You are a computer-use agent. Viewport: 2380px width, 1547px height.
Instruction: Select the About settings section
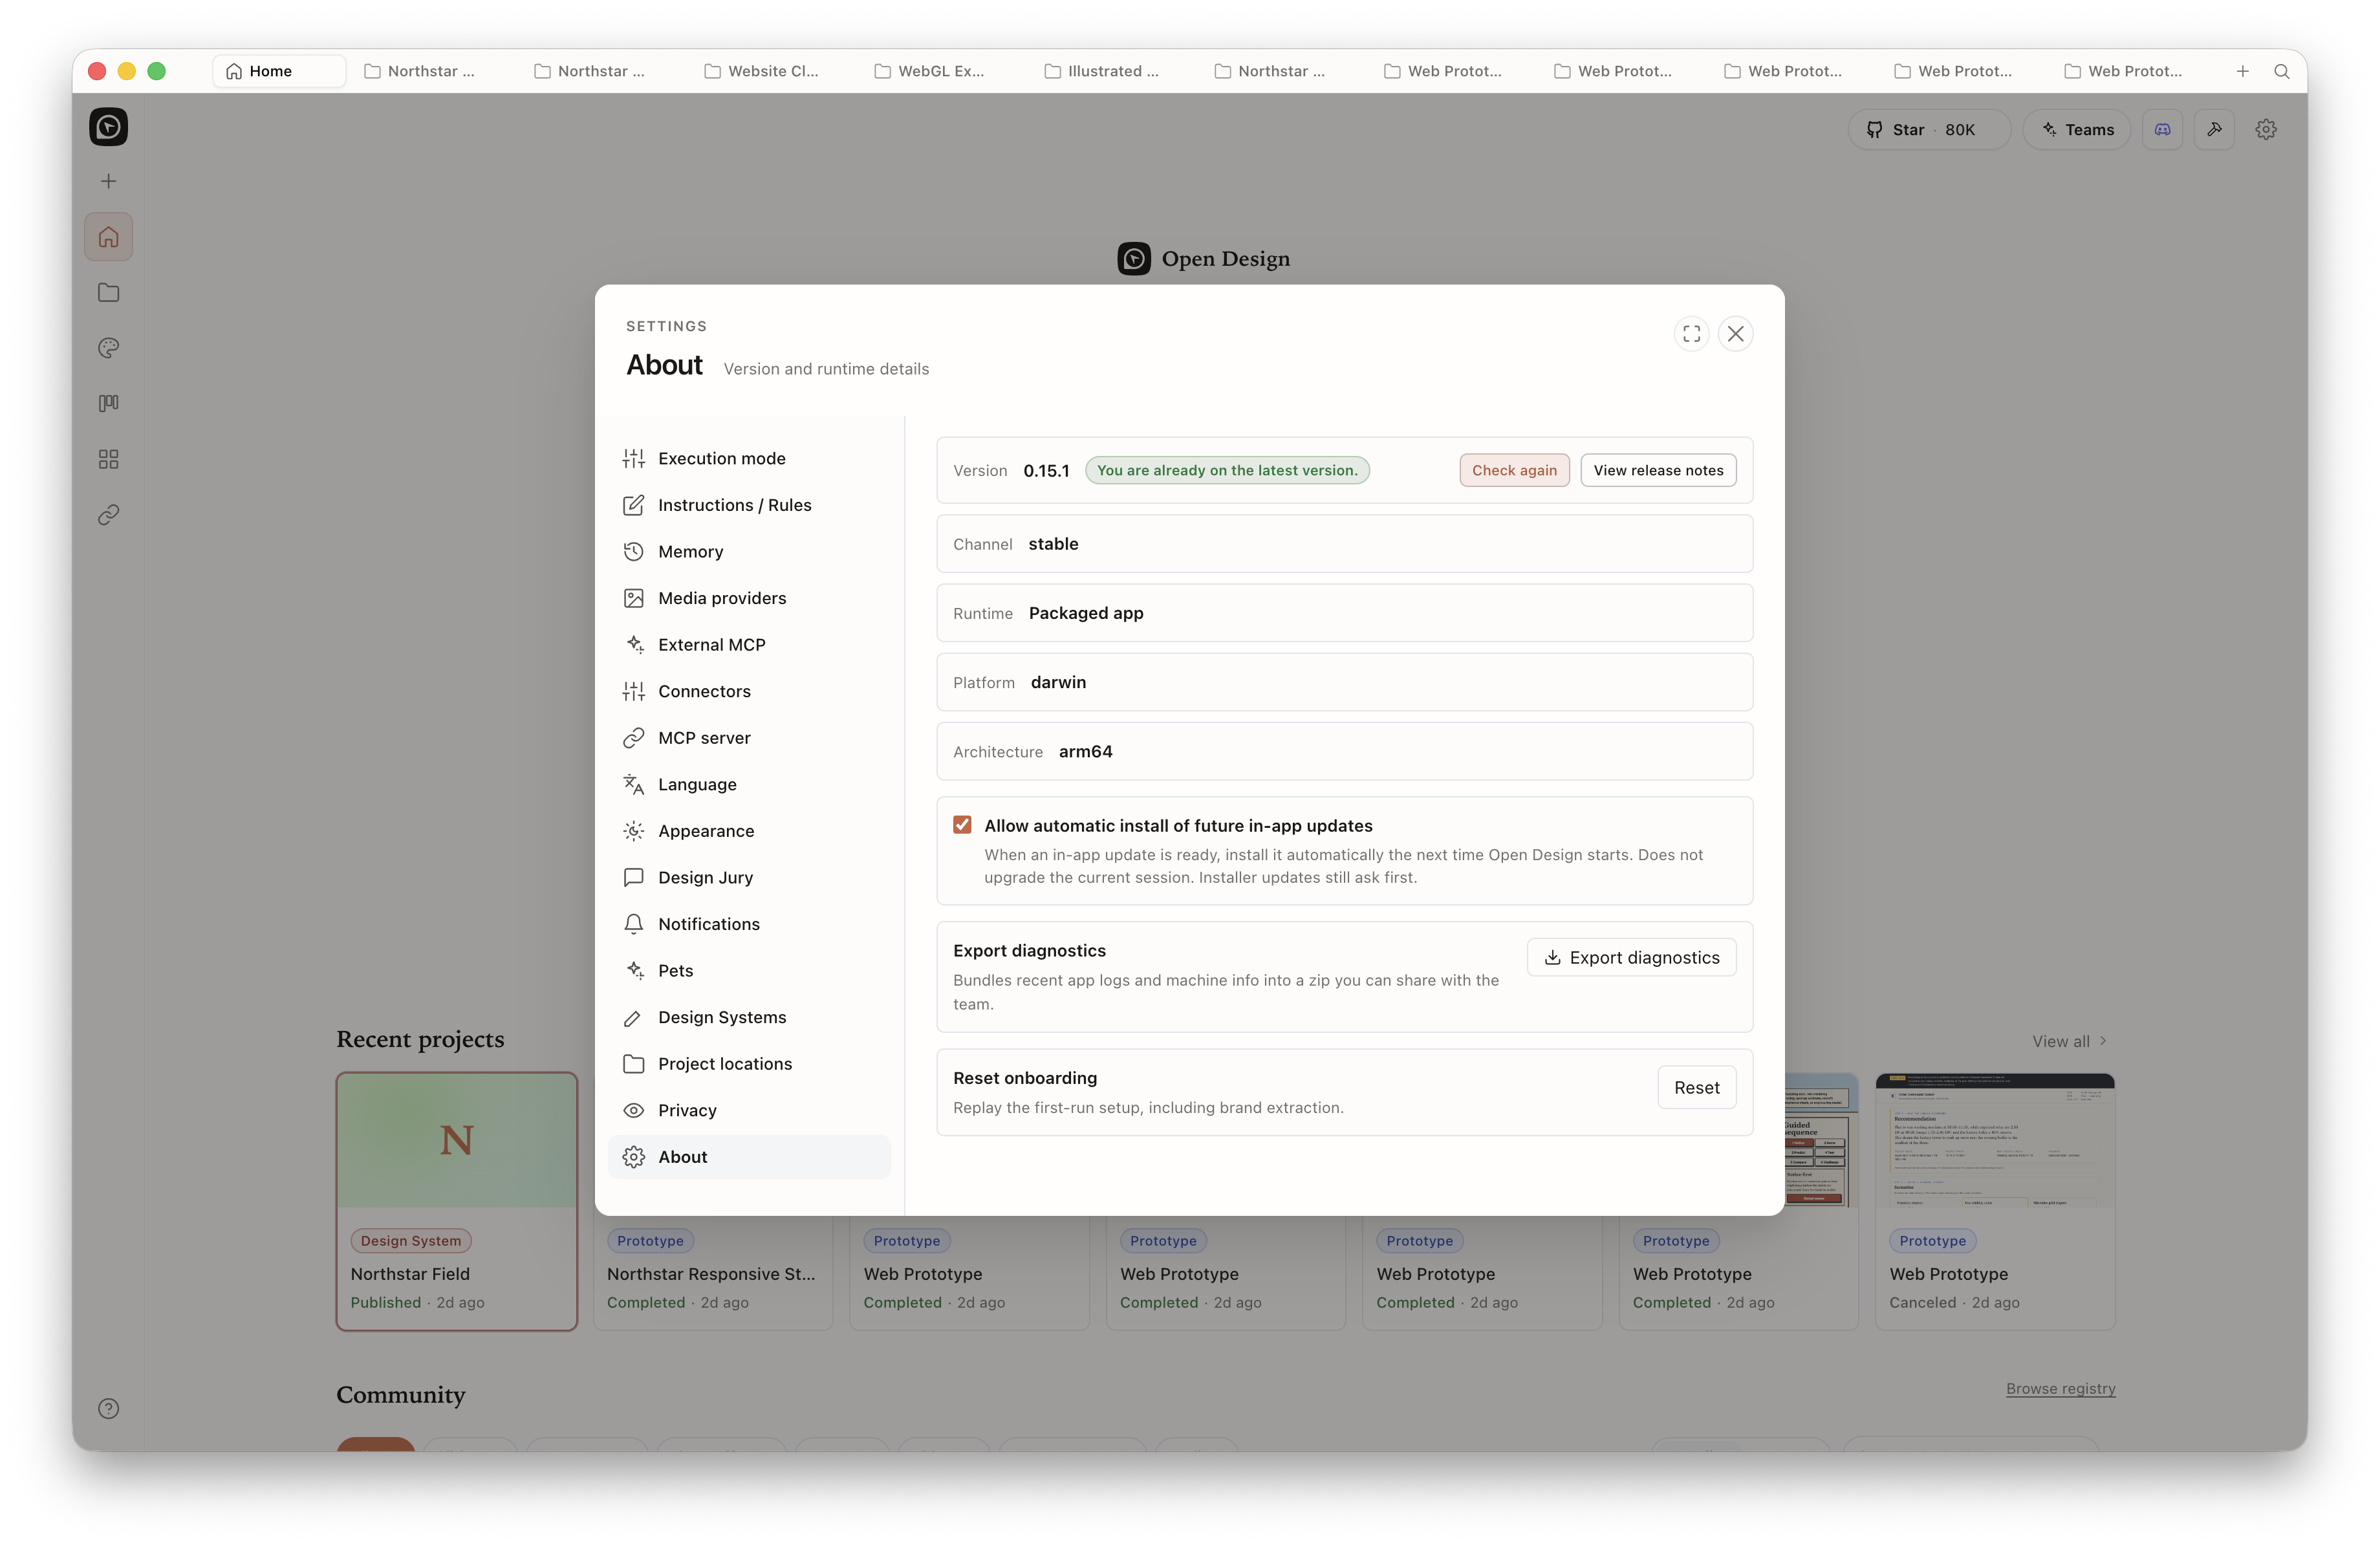(748, 1157)
